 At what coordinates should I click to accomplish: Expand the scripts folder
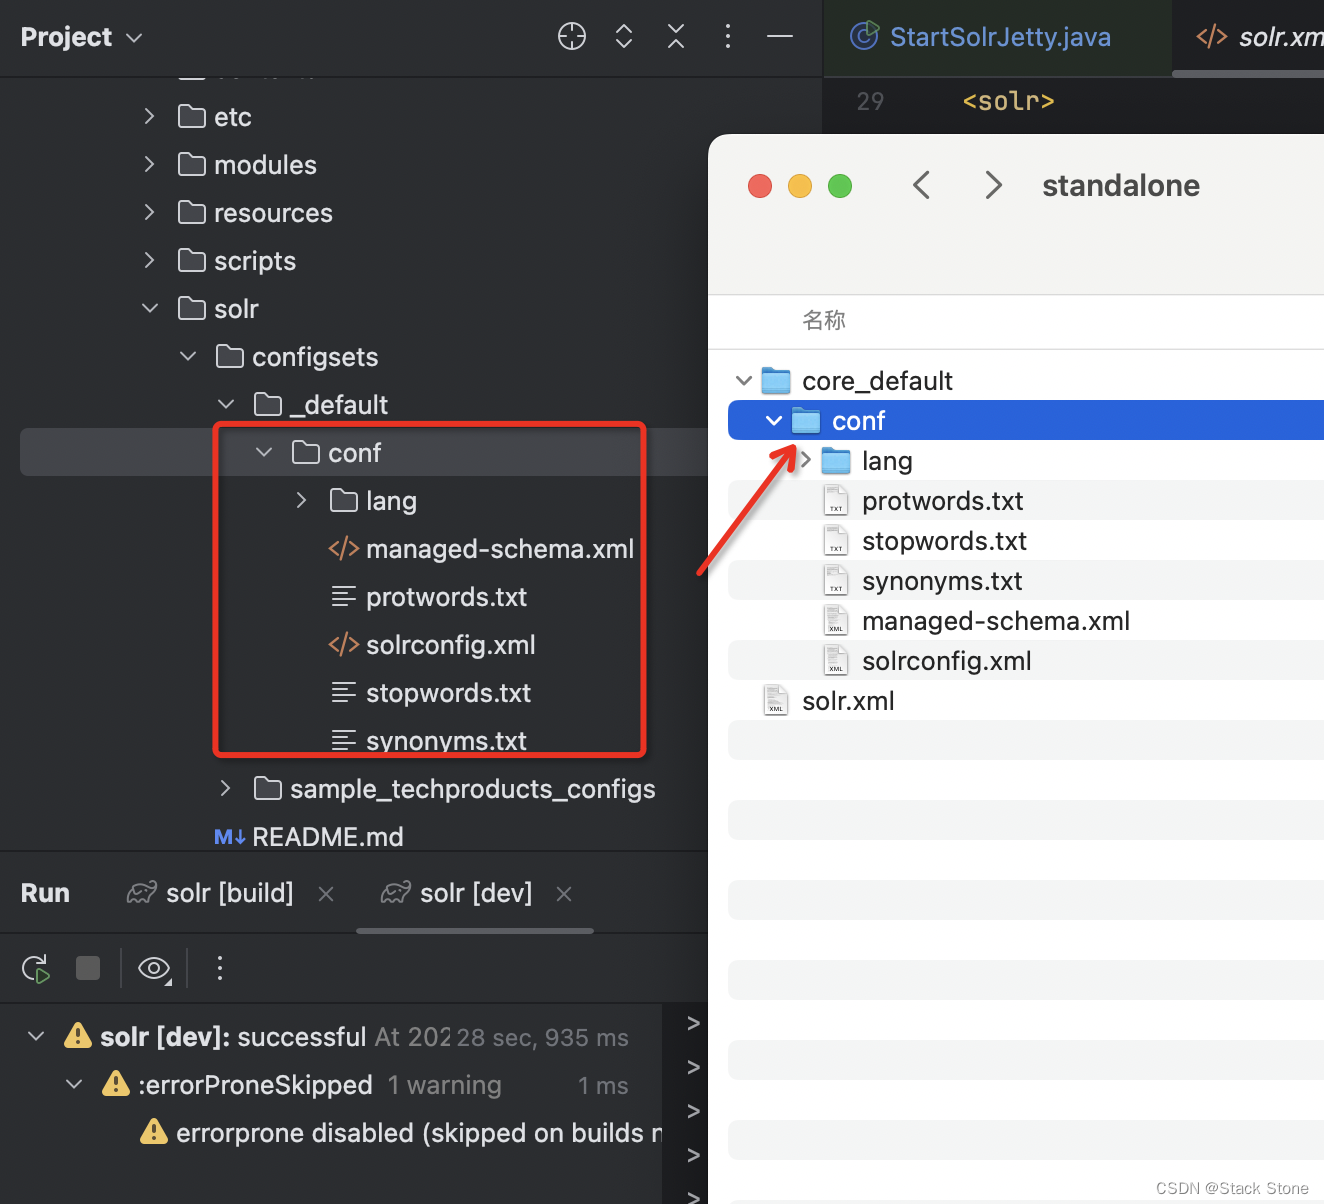coord(149,260)
